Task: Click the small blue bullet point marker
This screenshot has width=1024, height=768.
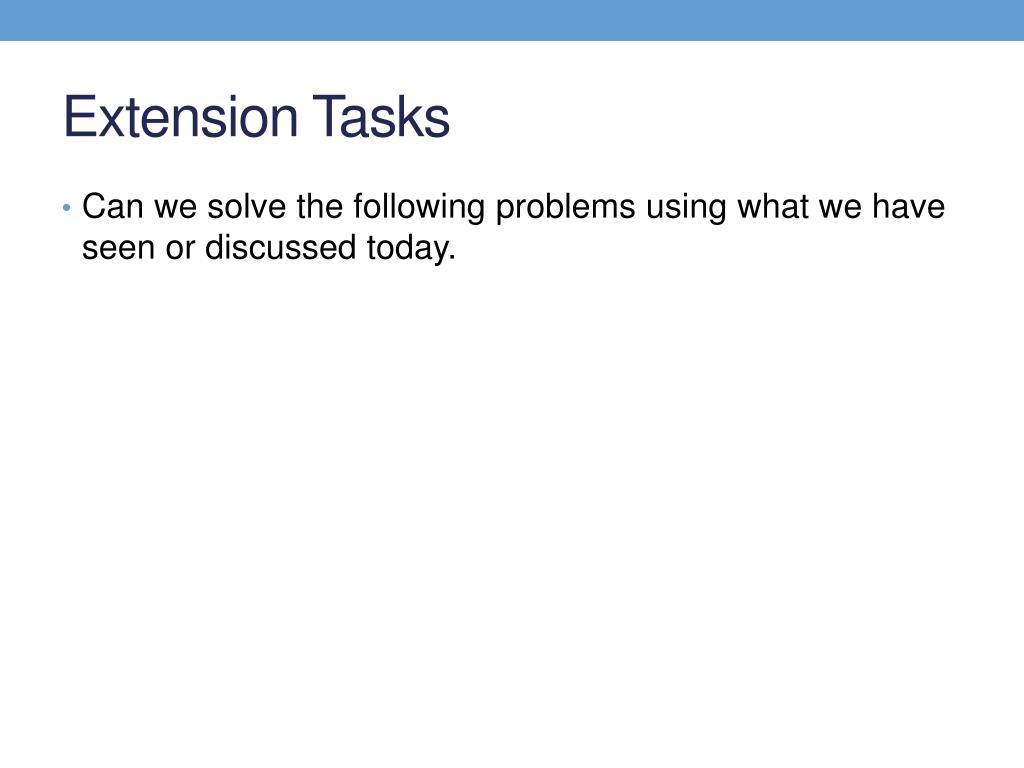Action: pos(67,208)
